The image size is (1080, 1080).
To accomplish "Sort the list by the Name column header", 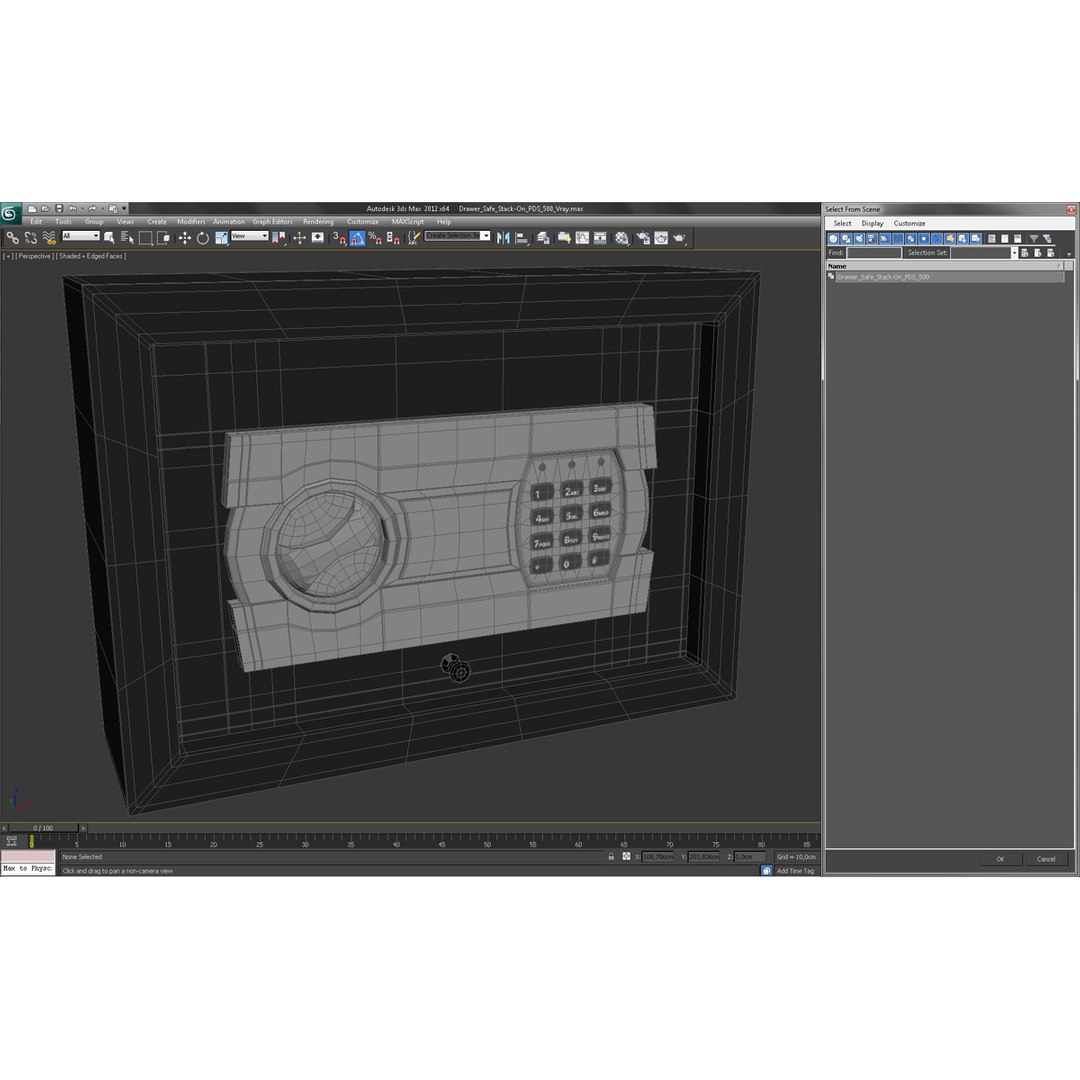I will click(x=945, y=266).
